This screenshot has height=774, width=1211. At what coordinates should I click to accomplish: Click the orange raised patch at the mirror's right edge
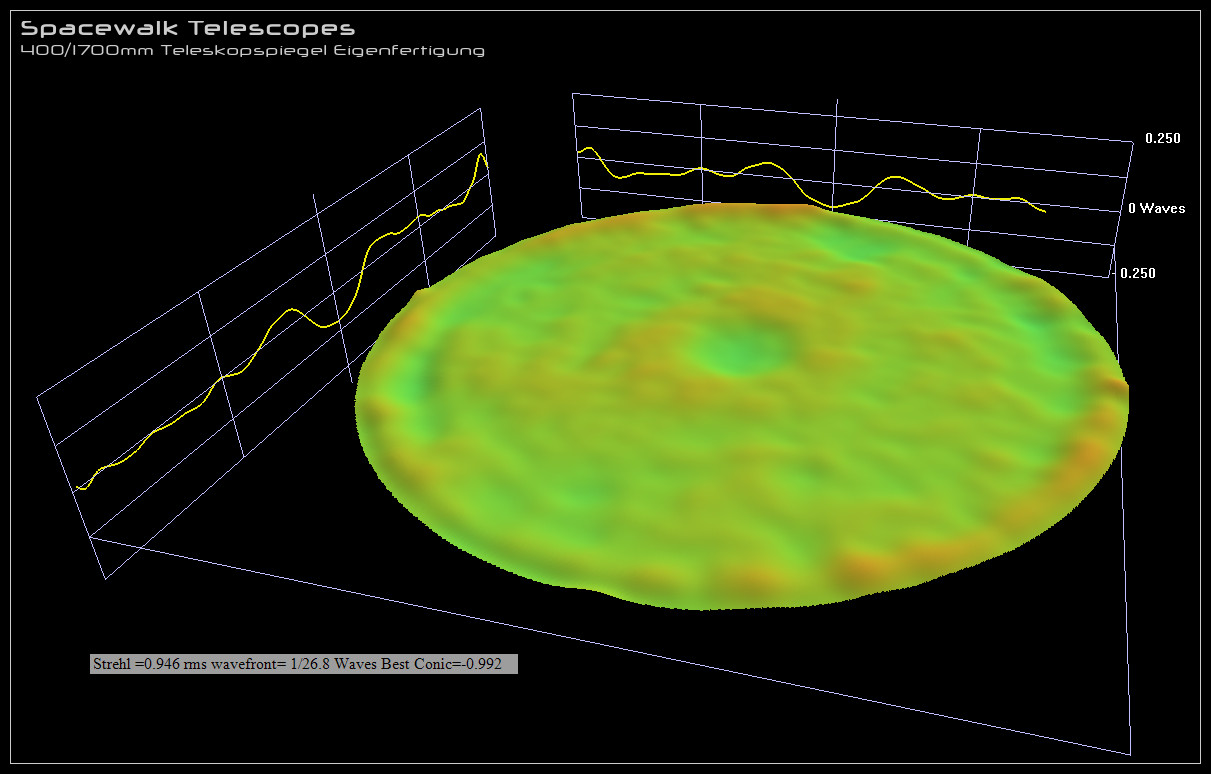click(1105, 385)
